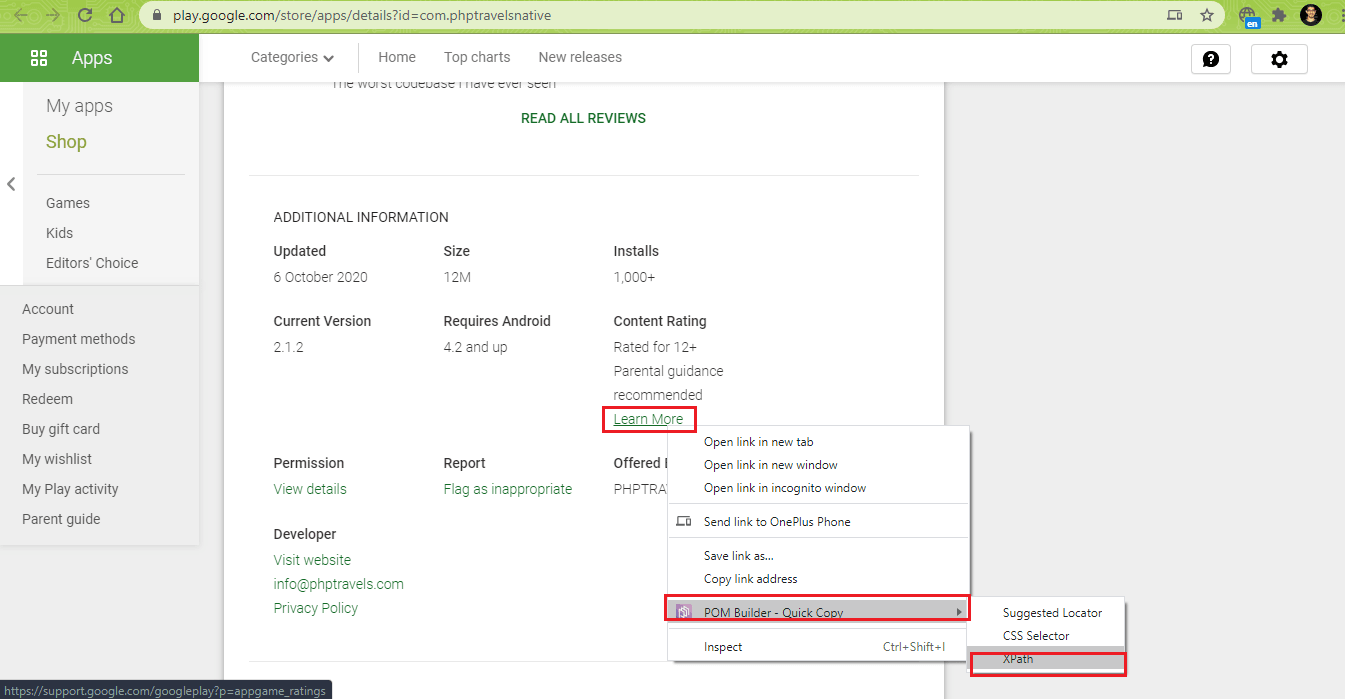Open the Play Store settings gear
Viewport: 1345px width, 699px height.
(x=1278, y=59)
